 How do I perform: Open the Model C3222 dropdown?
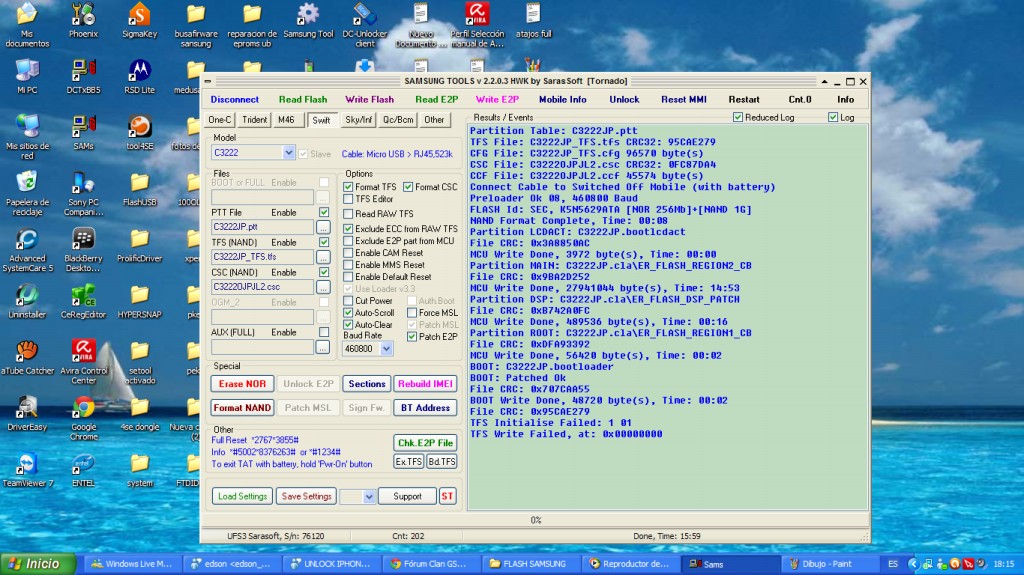click(288, 152)
